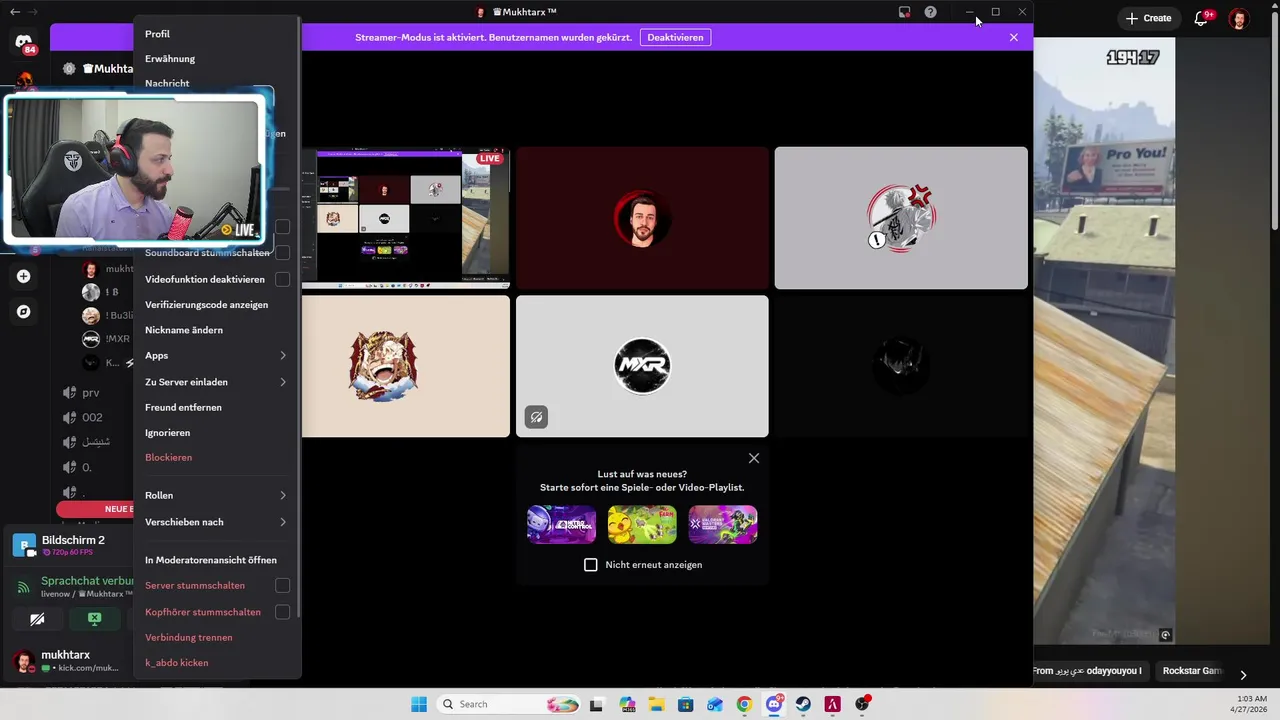Open OBS Studio from the taskbar

click(862, 704)
